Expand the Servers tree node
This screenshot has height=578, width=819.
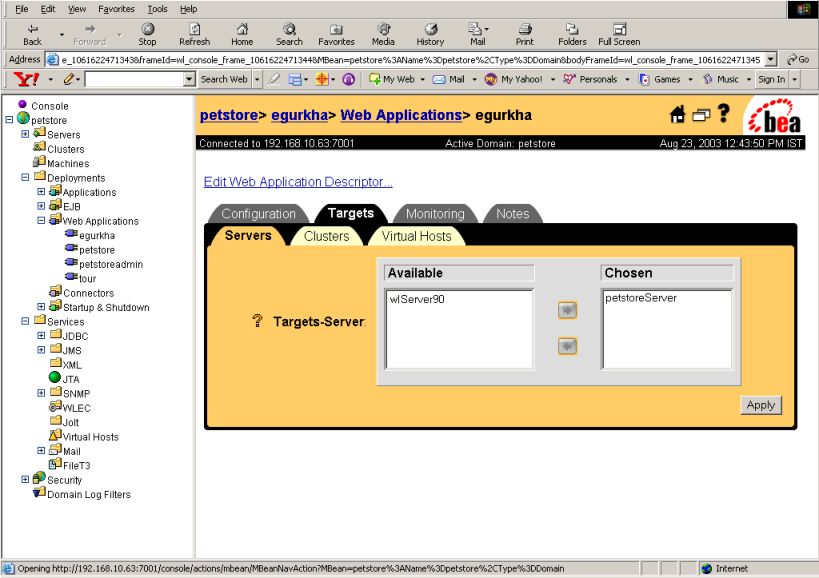pyautogui.click(x=25, y=134)
